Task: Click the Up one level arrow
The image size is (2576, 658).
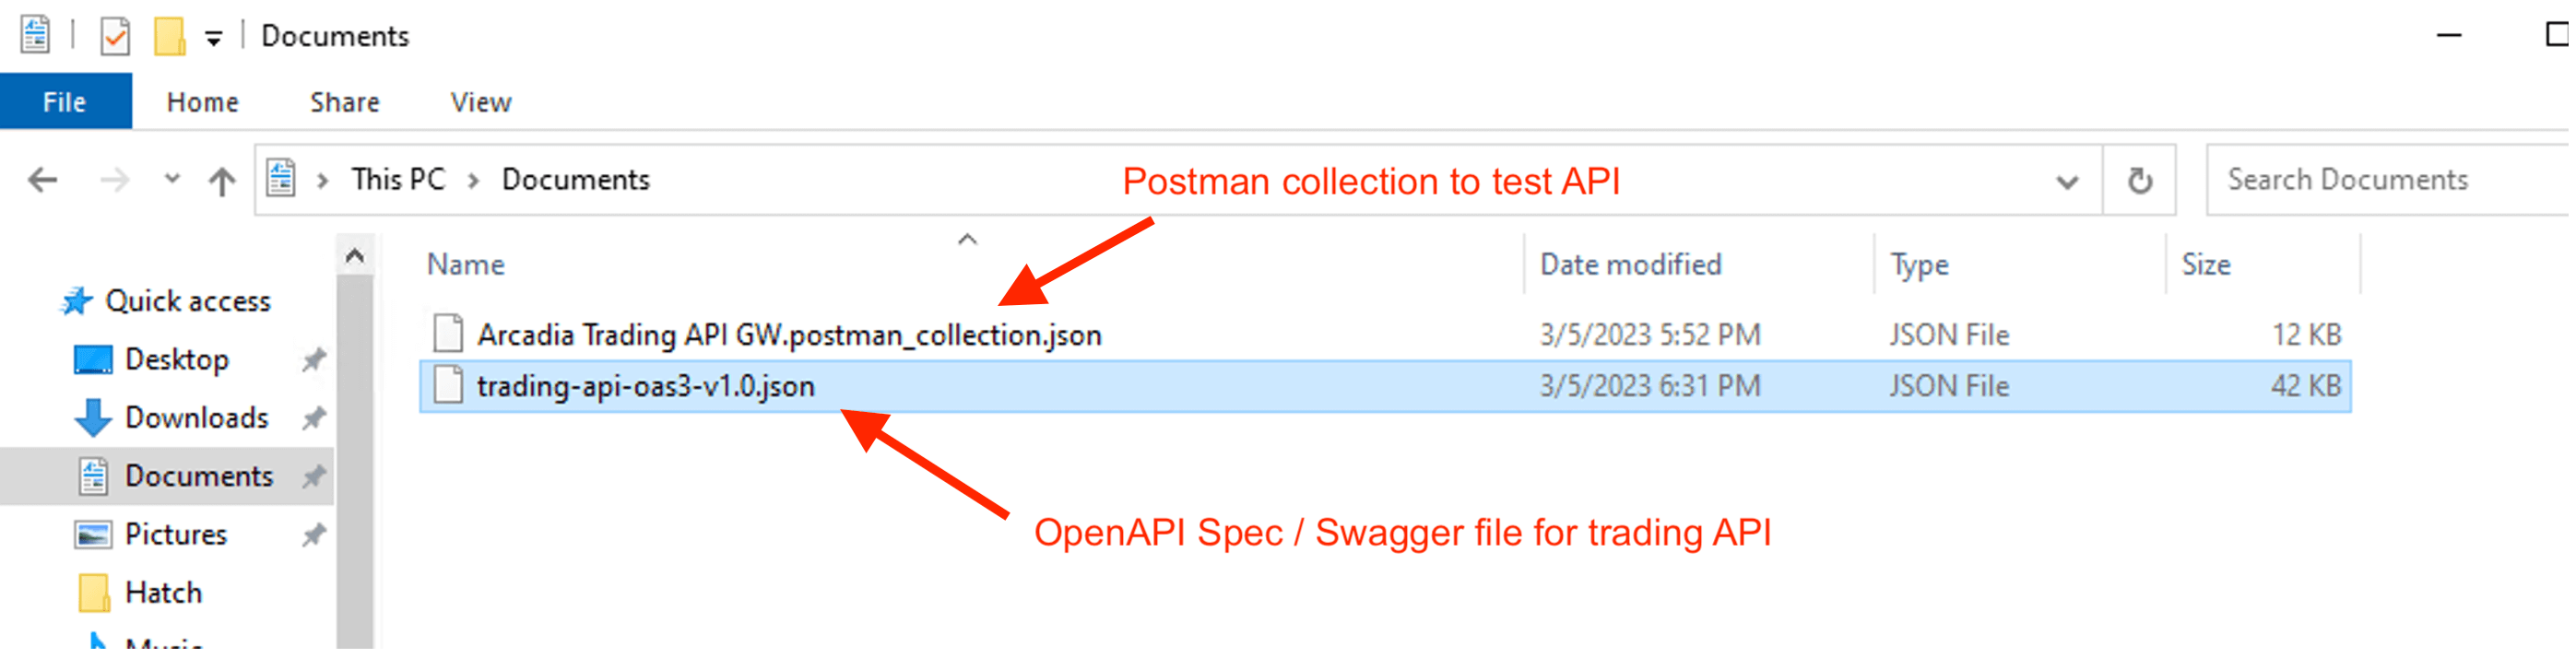Action: (221, 181)
